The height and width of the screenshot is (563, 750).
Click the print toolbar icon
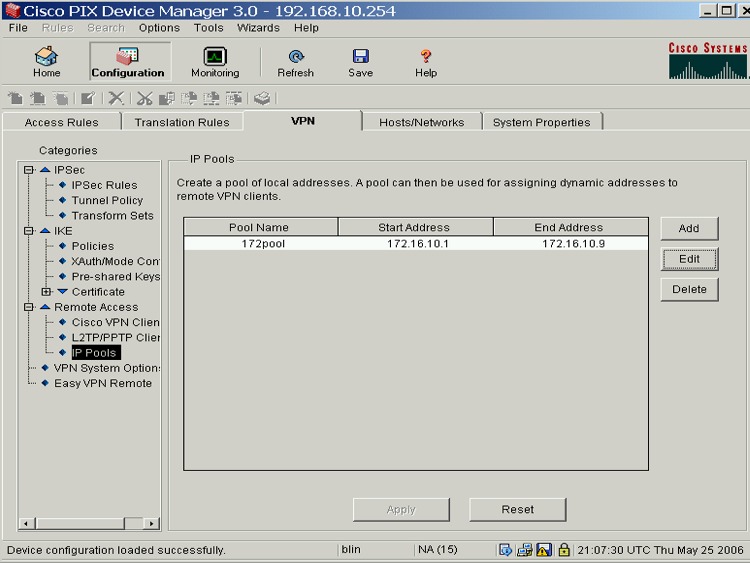[262, 99]
